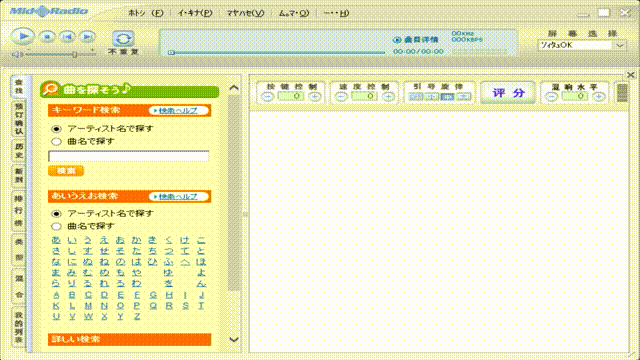Switch to the 查找 search side tab
The image size is (640, 360).
point(19,86)
